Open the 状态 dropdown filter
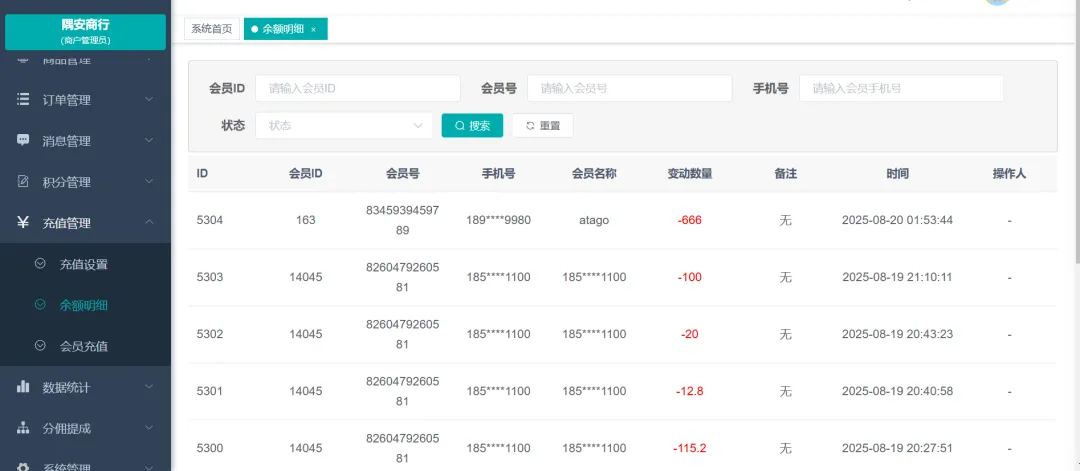 pos(344,126)
